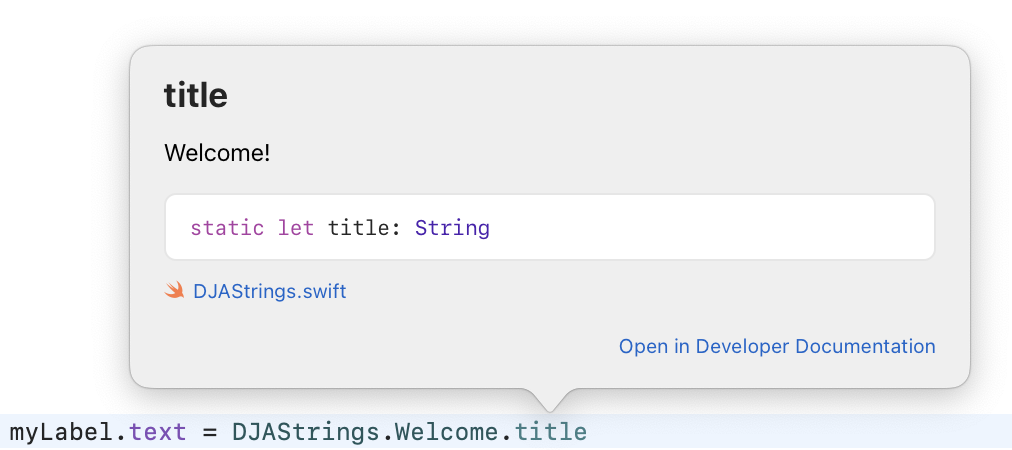
Task: Click myLabel in the code line
Action: [x=64, y=432]
